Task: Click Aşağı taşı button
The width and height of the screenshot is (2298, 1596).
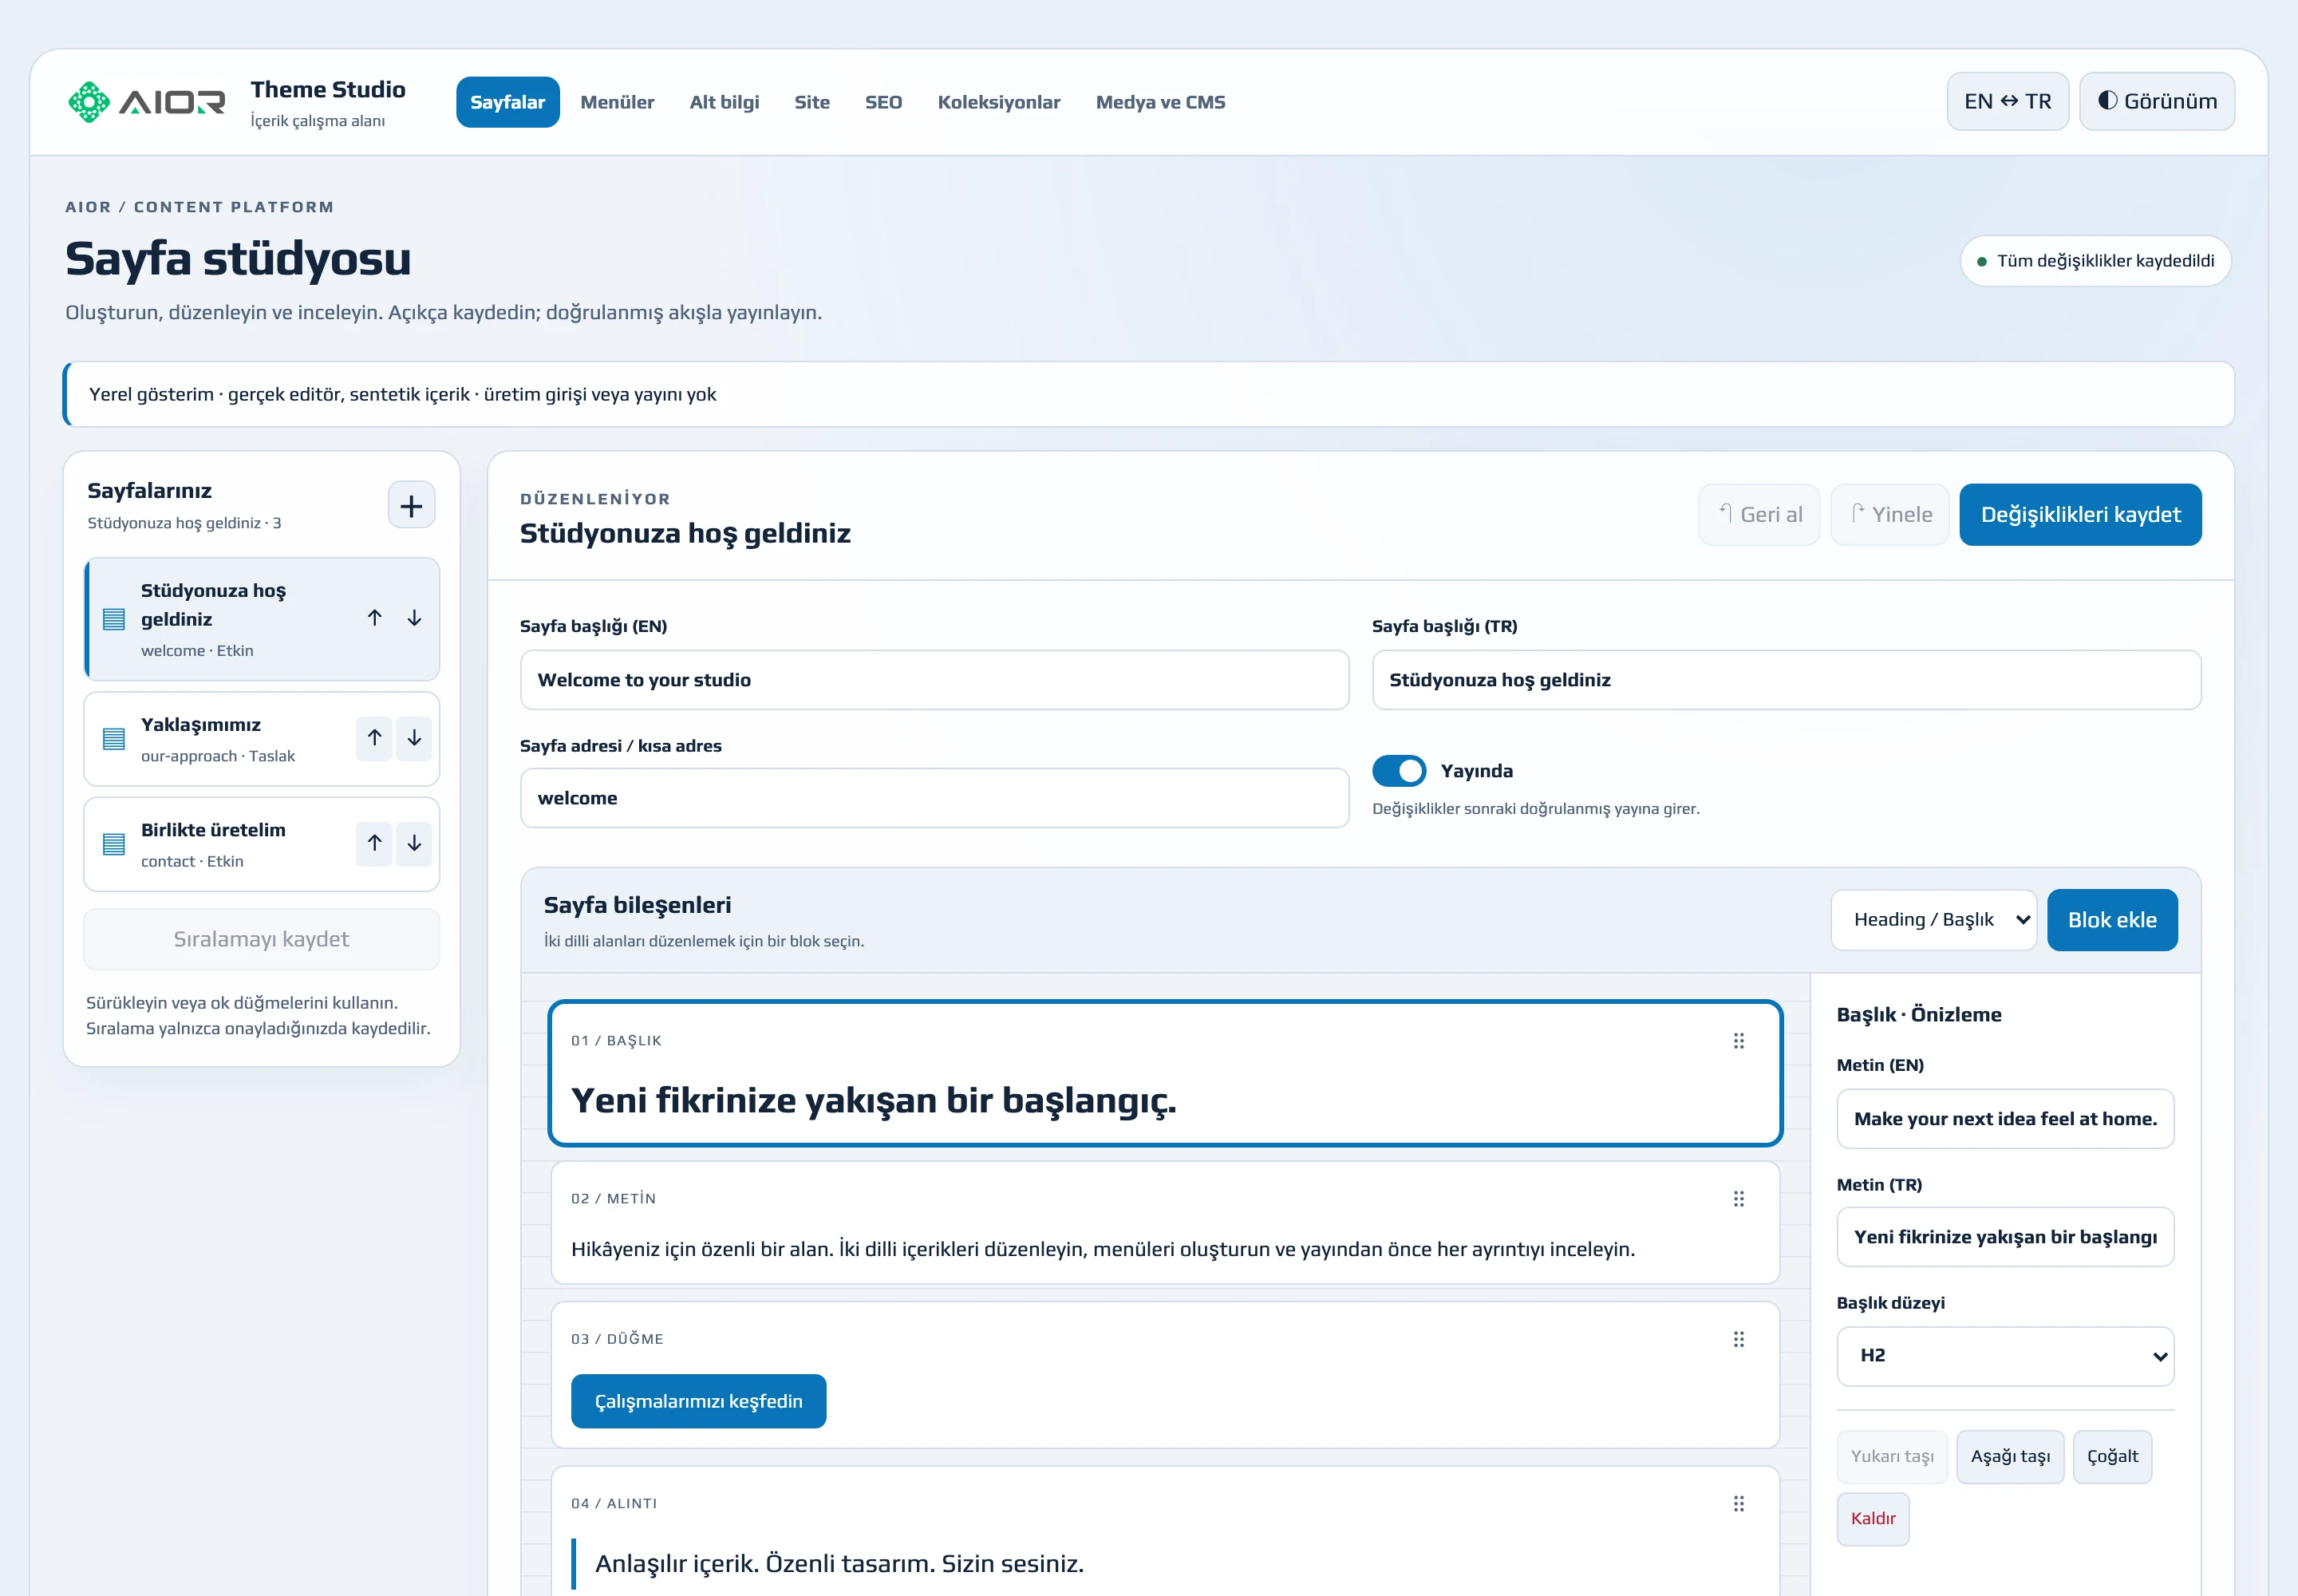Action: click(2010, 1457)
